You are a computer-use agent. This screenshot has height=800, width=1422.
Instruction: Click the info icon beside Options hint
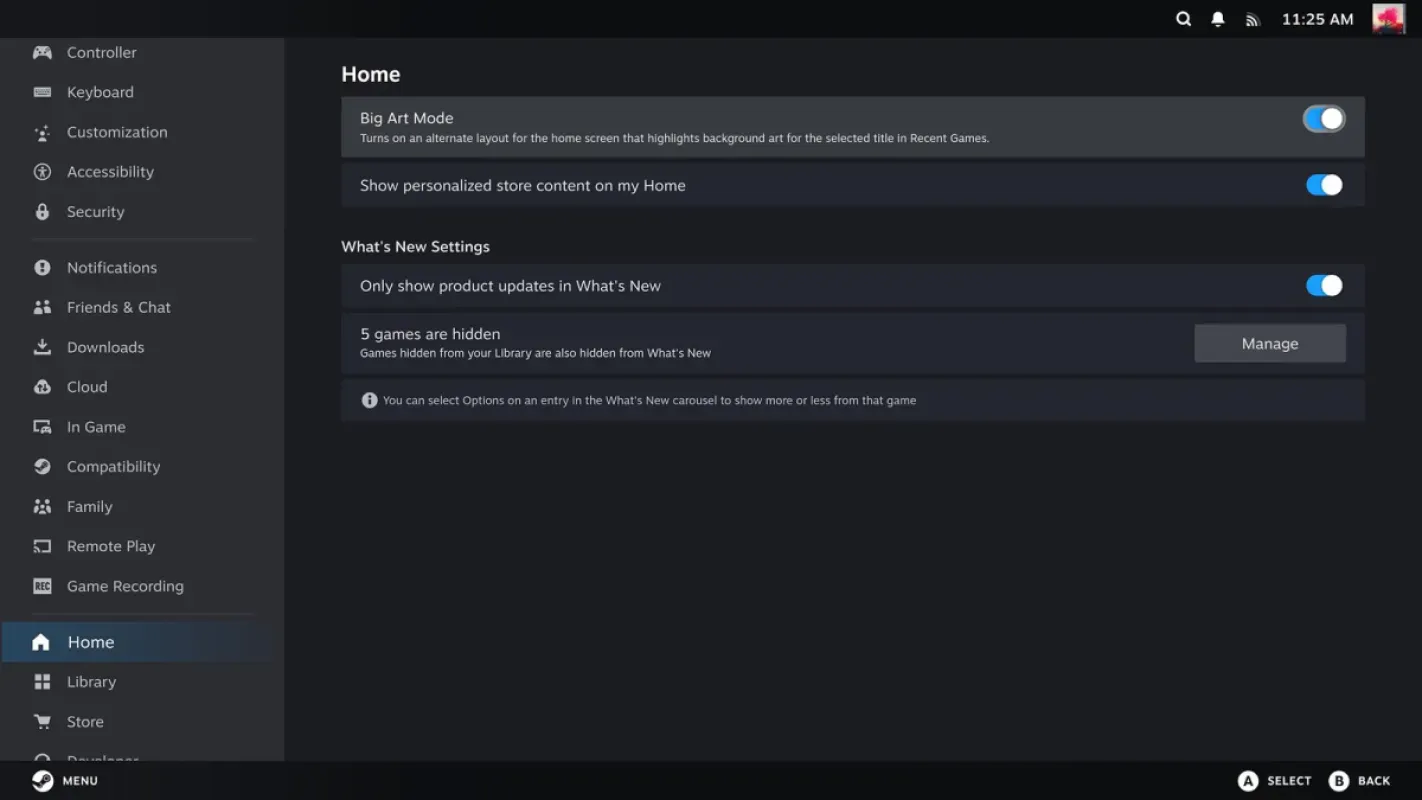pos(369,400)
